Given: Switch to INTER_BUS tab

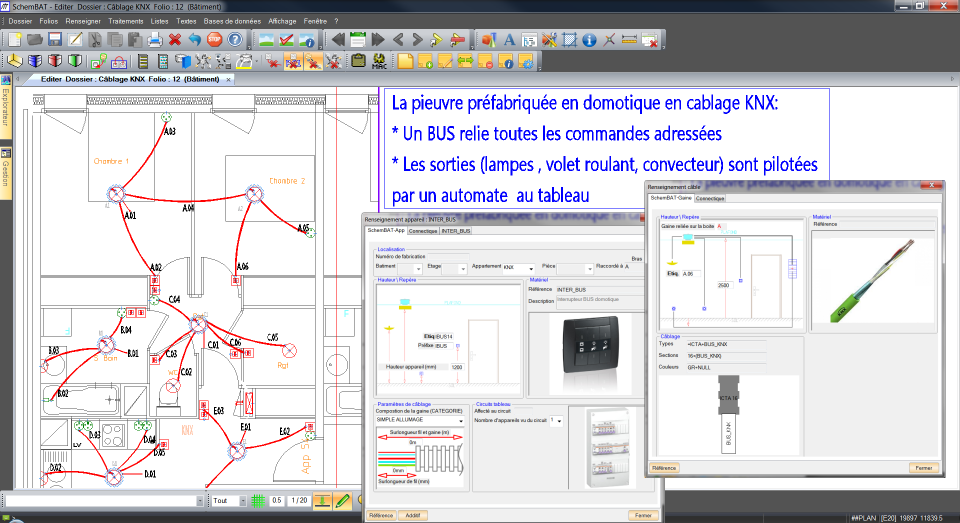Looking at the screenshot, I should click(x=456, y=231).
